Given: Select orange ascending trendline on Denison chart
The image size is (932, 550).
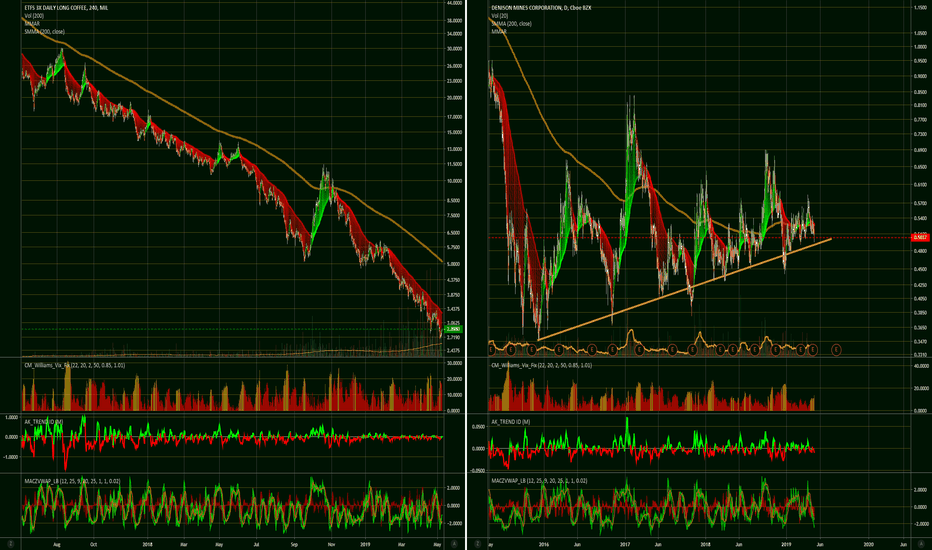Looking at the screenshot, I should 684,290.
